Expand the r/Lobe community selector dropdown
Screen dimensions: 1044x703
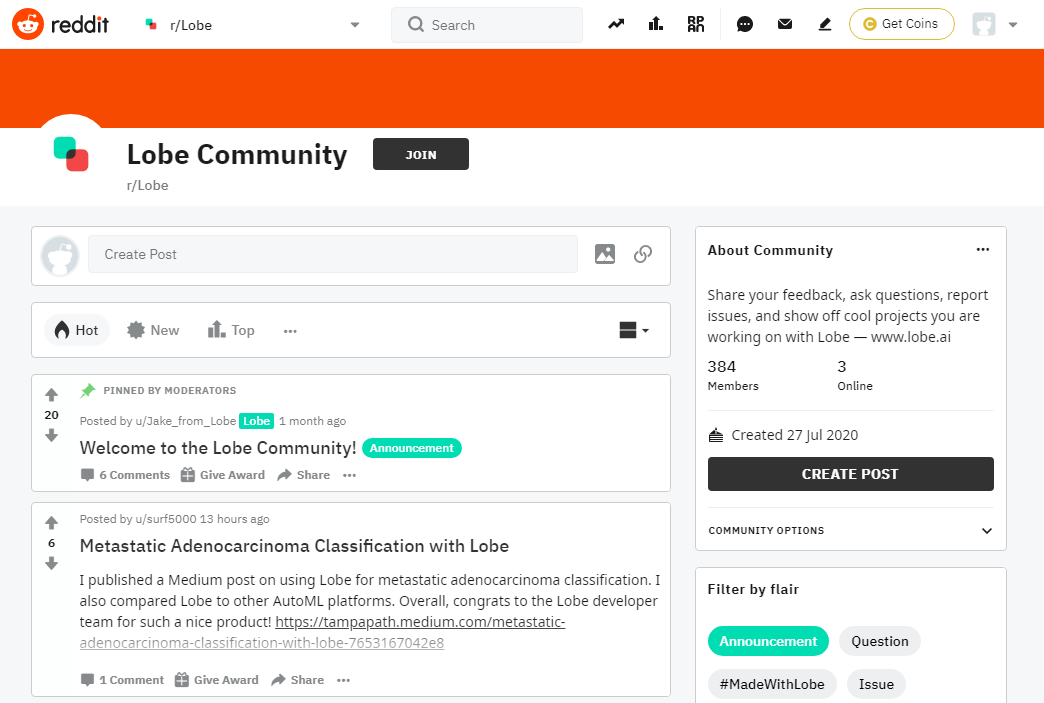point(354,23)
